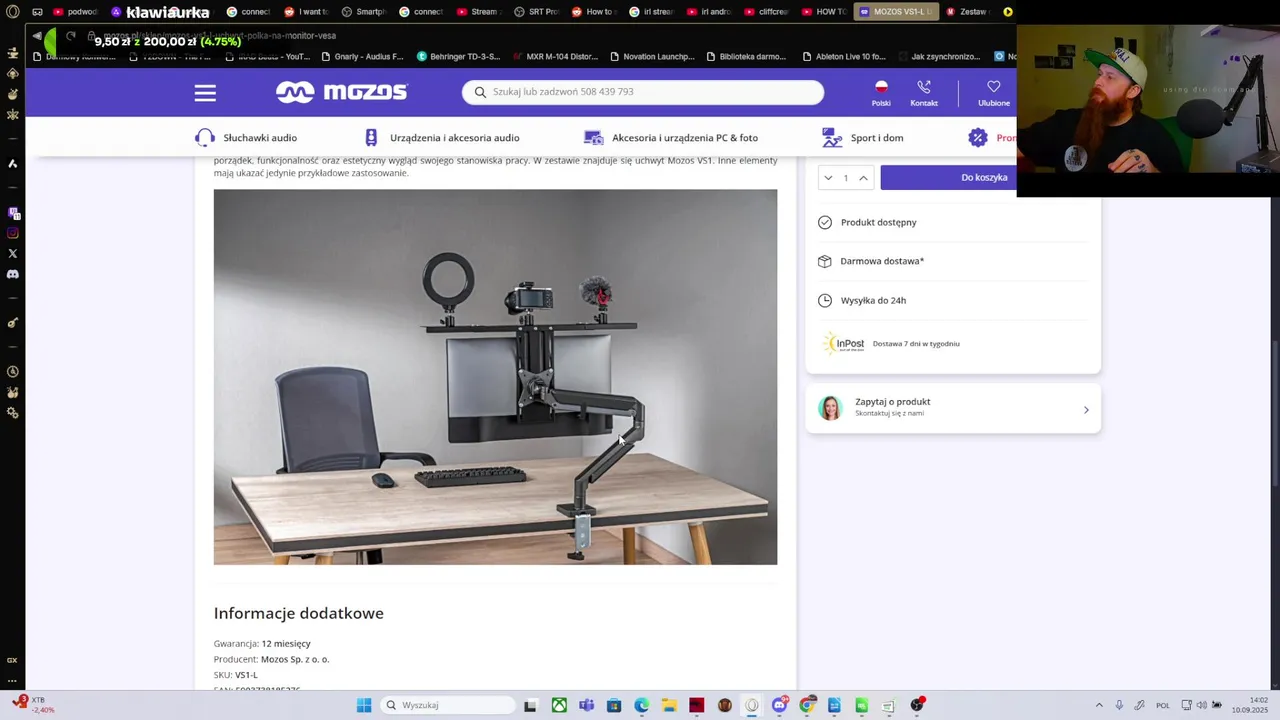Open sidebar settings gear icon
The width and height of the screenshot is (1280, 720).
click(12, 413)
